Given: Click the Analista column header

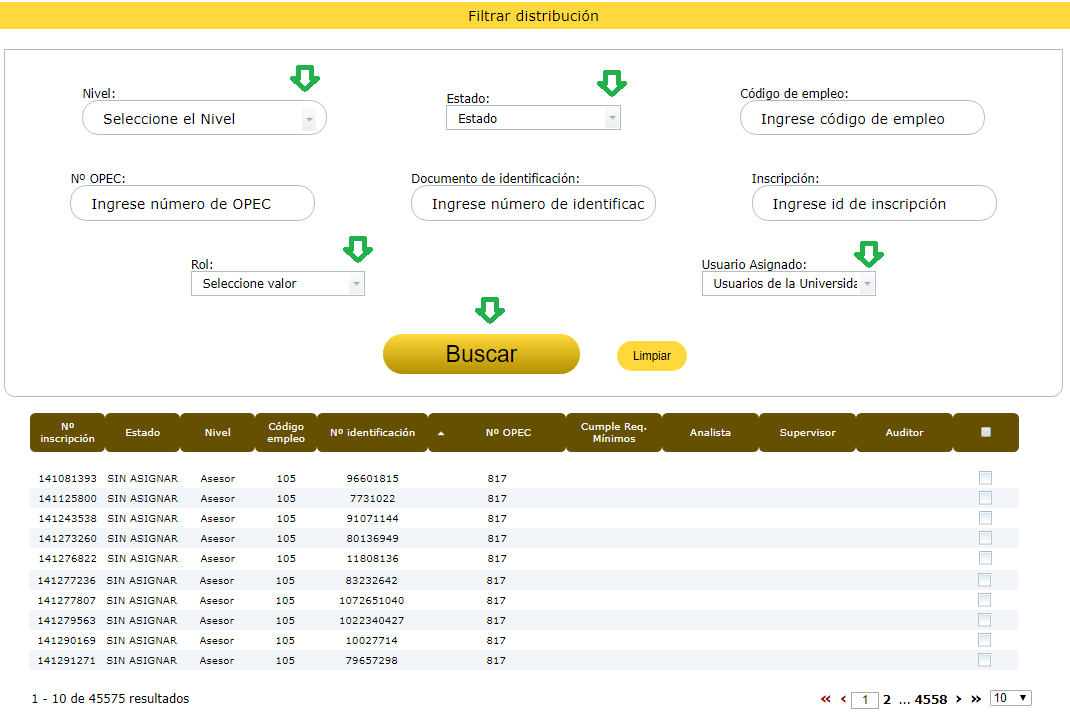Looking at the screenshot, I should click(x=710, y=433).
